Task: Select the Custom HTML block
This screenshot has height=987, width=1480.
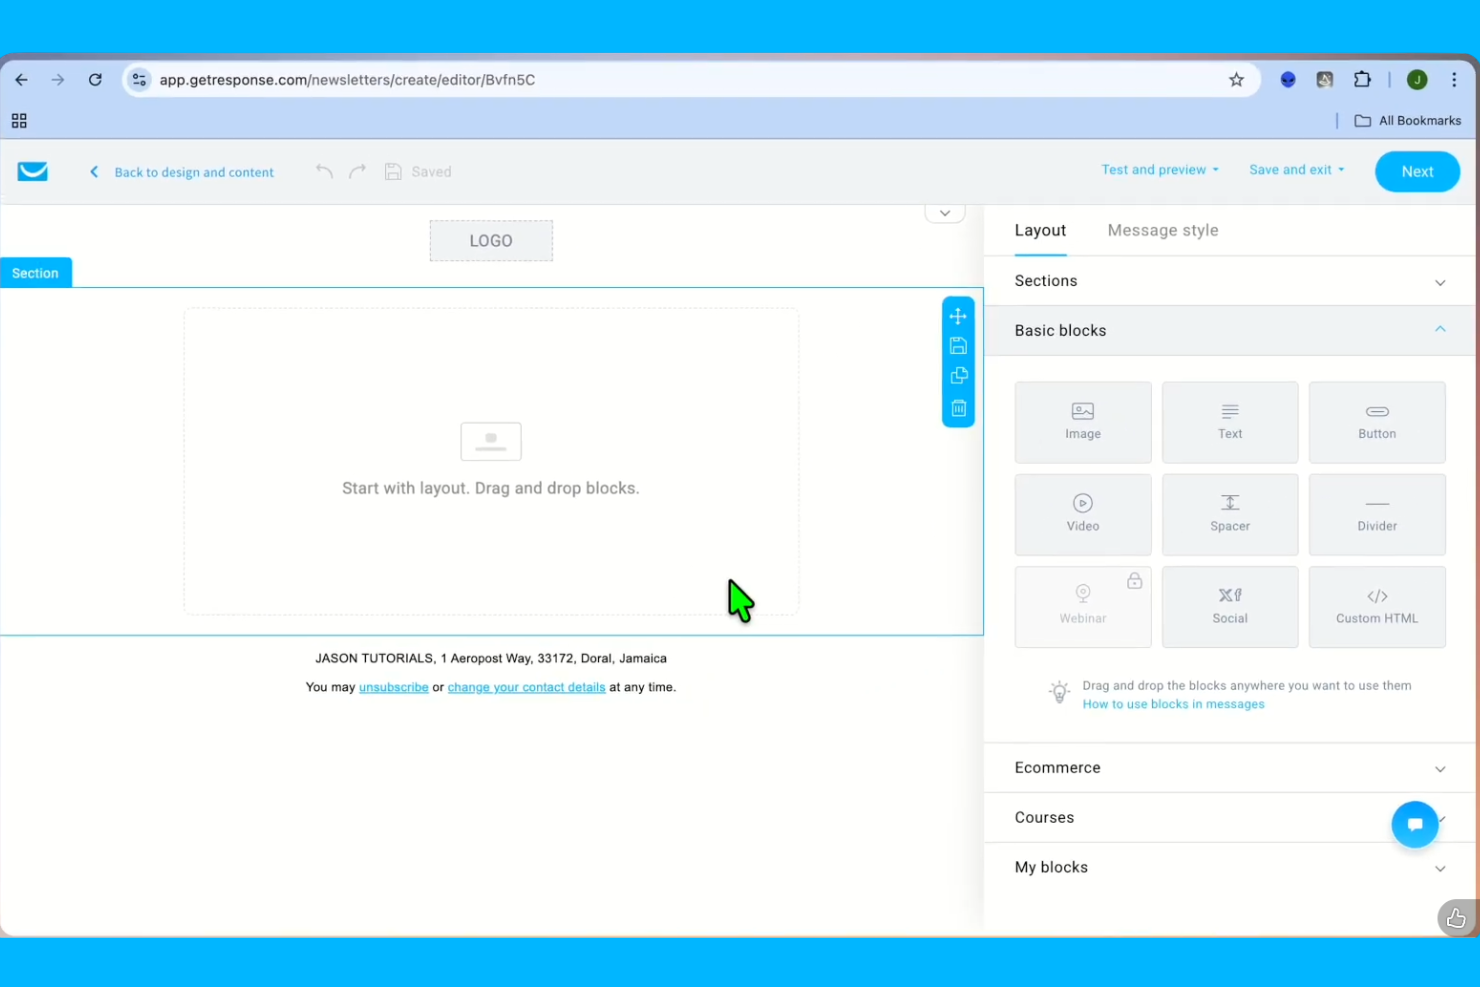Action: pyautogui.click(x=1377, y=607)
